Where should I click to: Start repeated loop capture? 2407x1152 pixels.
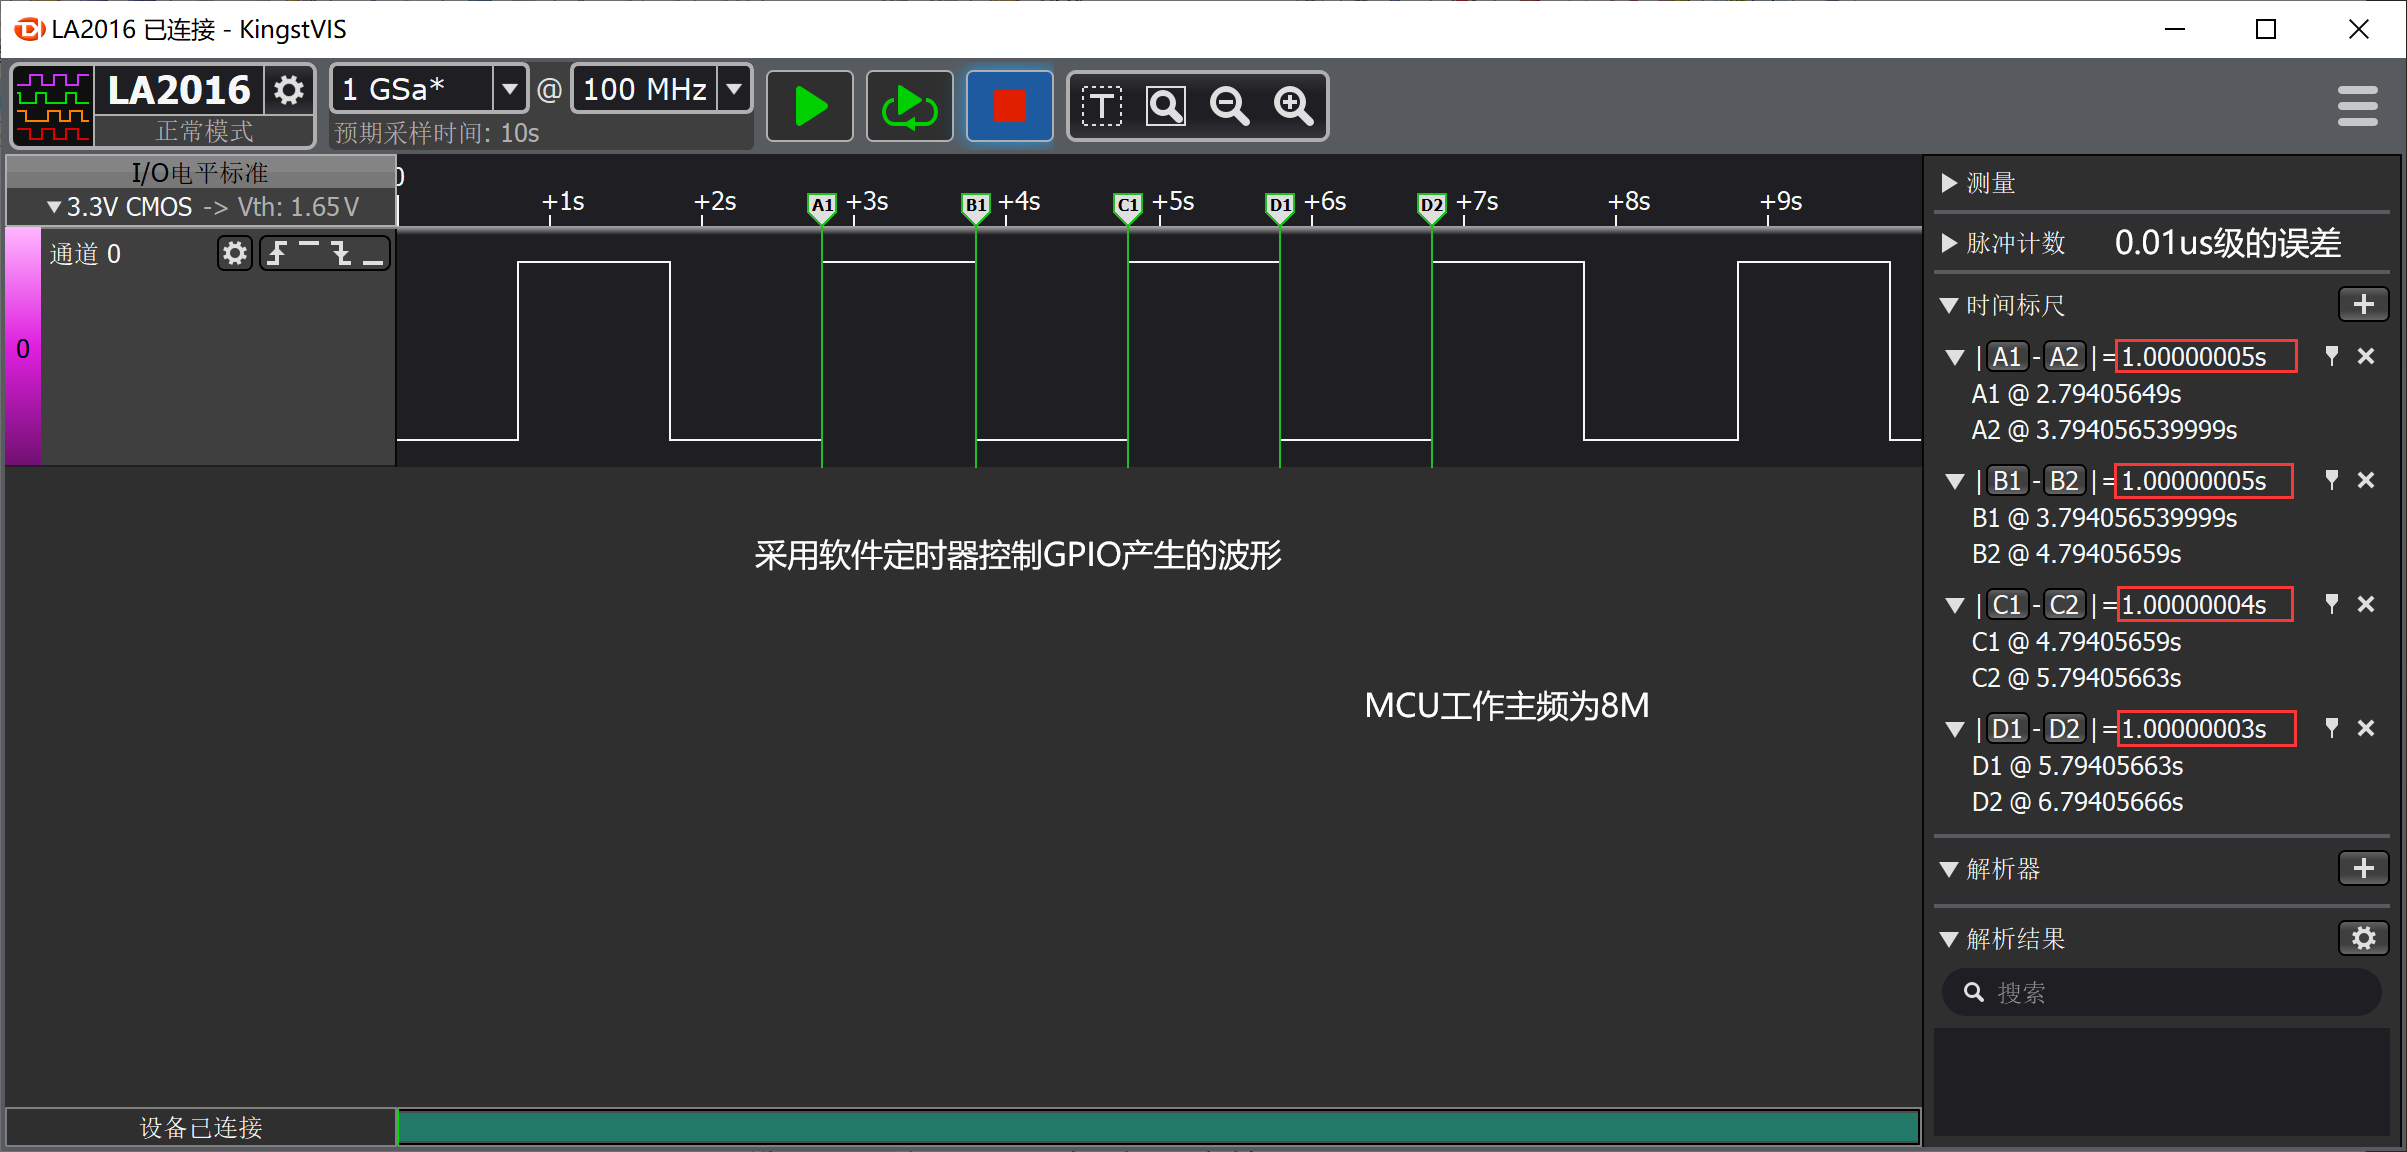908,106
